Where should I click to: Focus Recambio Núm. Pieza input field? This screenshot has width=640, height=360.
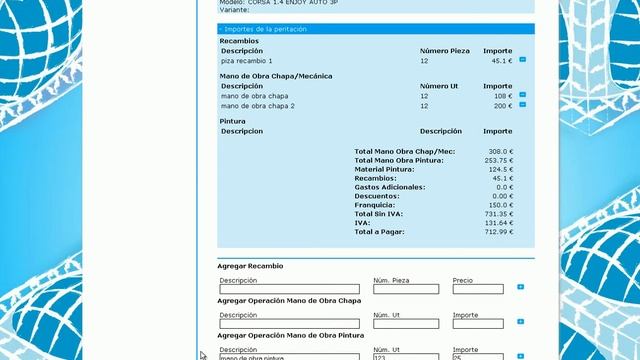[x=406, y=289]
